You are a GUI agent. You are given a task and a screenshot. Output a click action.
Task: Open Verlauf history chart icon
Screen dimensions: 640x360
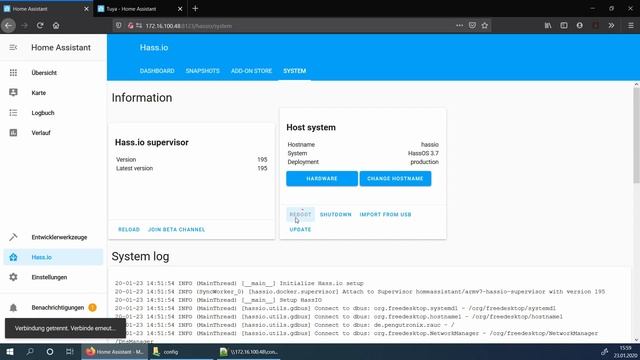pos(13,133)
